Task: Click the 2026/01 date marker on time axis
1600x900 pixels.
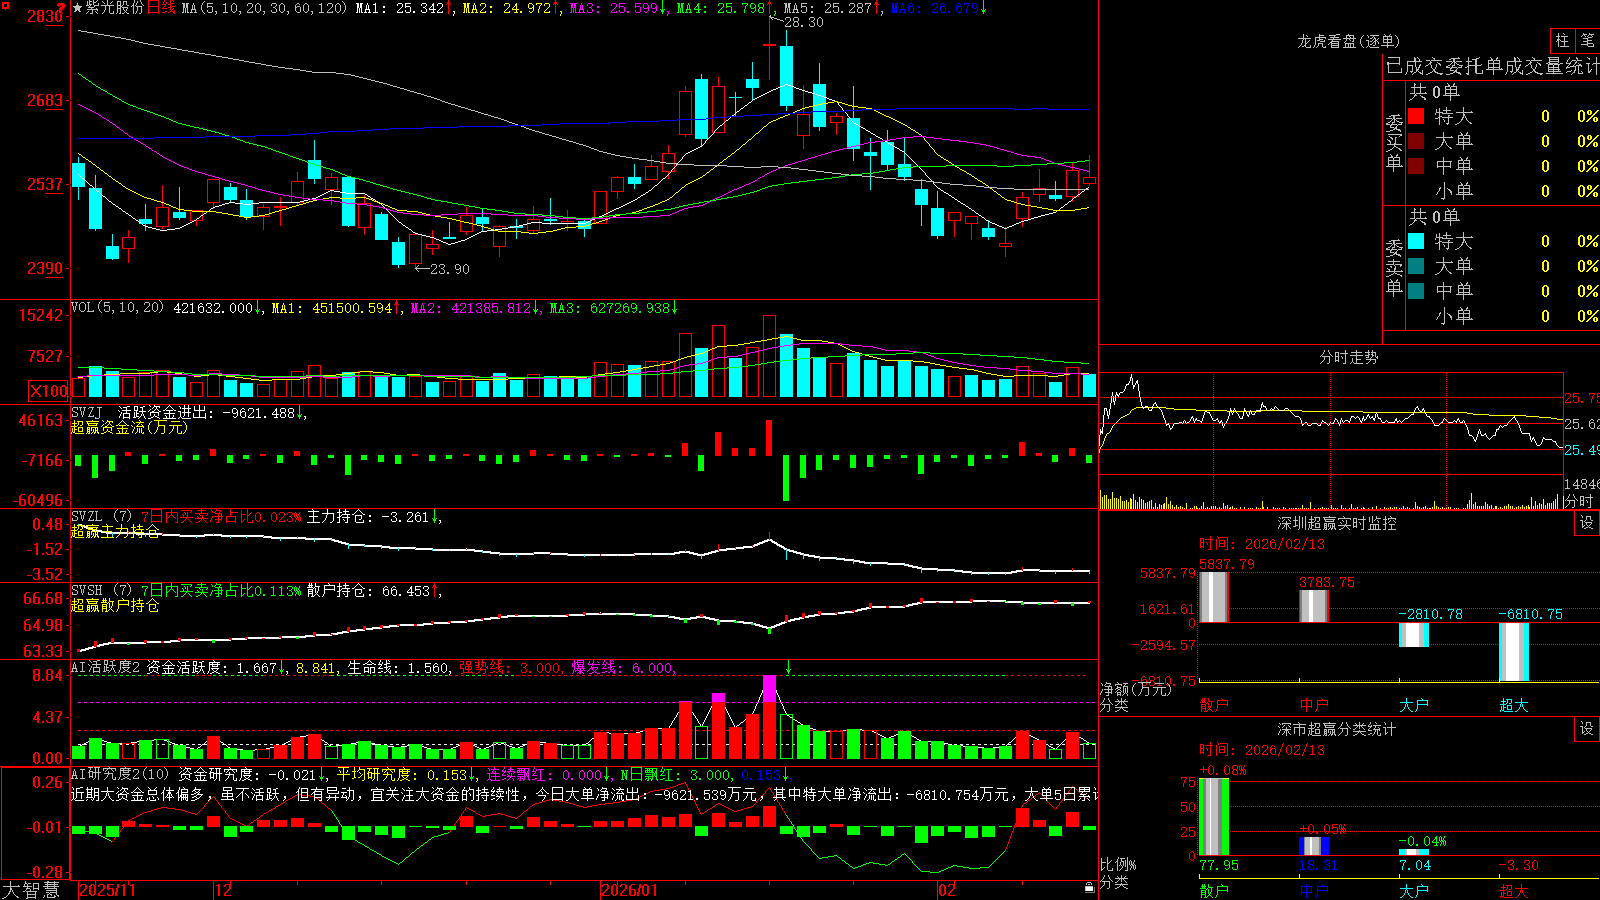Action: coord(630,890)
